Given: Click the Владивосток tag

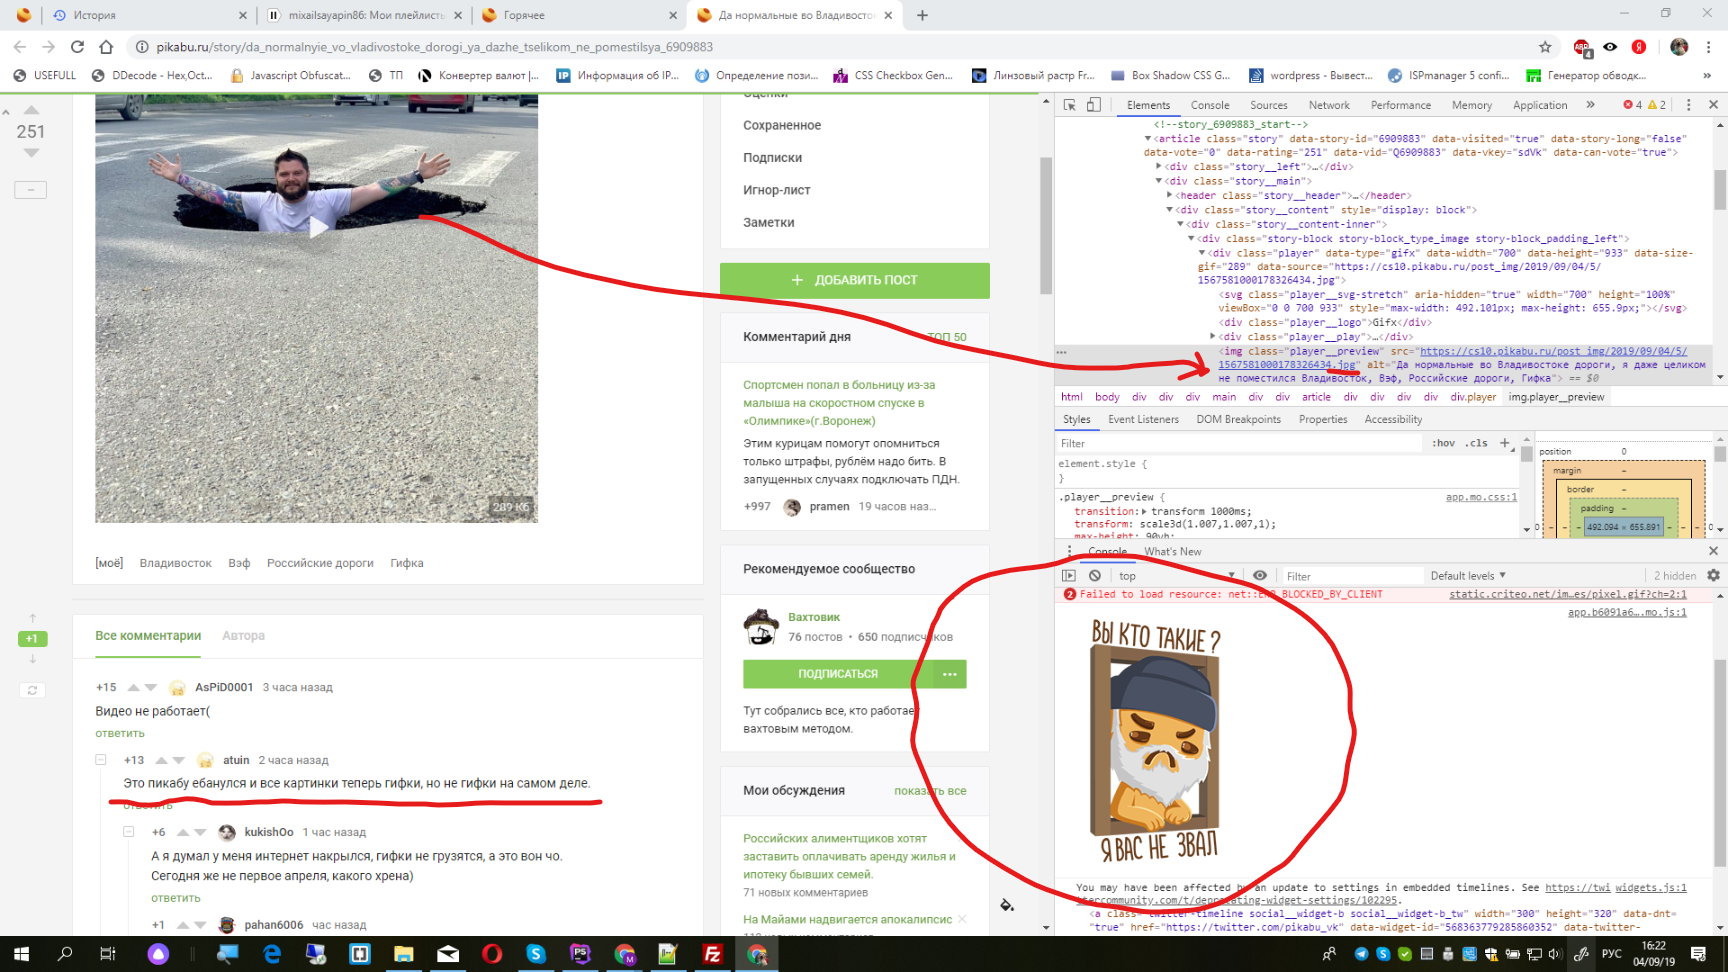Looking at the screenshot, I should (x=175, y=563).
